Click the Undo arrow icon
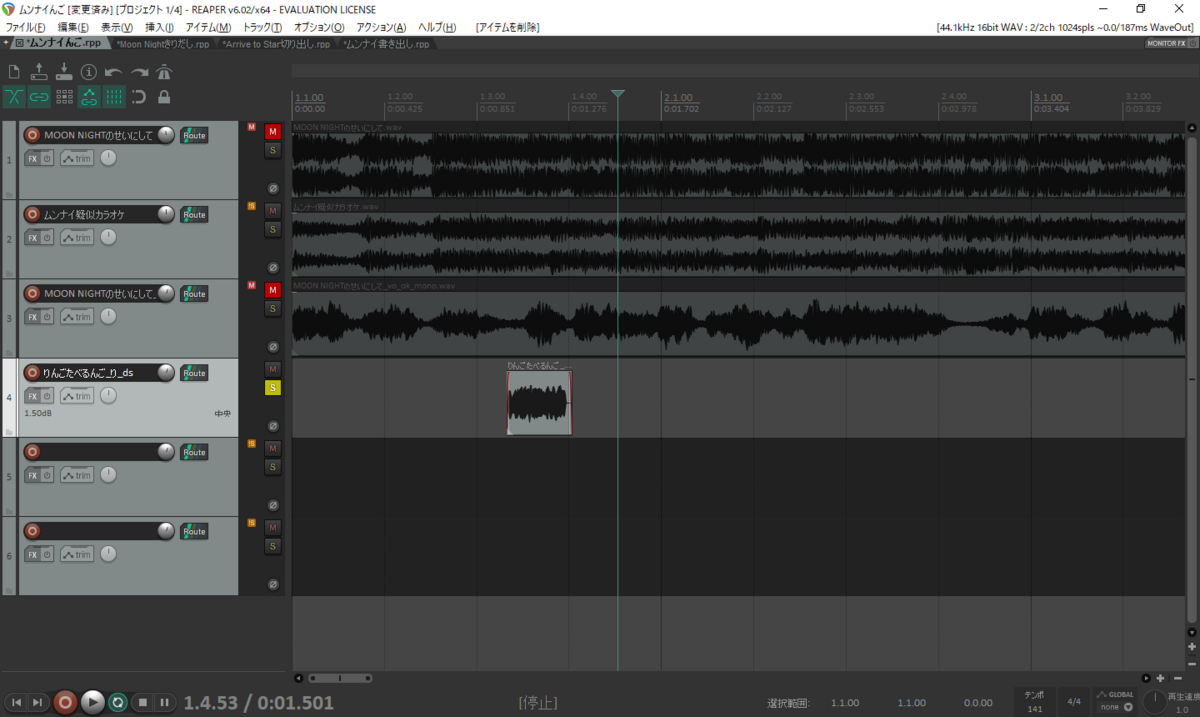This screenshot has width=1200, height=717. pyautogui.click(x=114, y=72)
